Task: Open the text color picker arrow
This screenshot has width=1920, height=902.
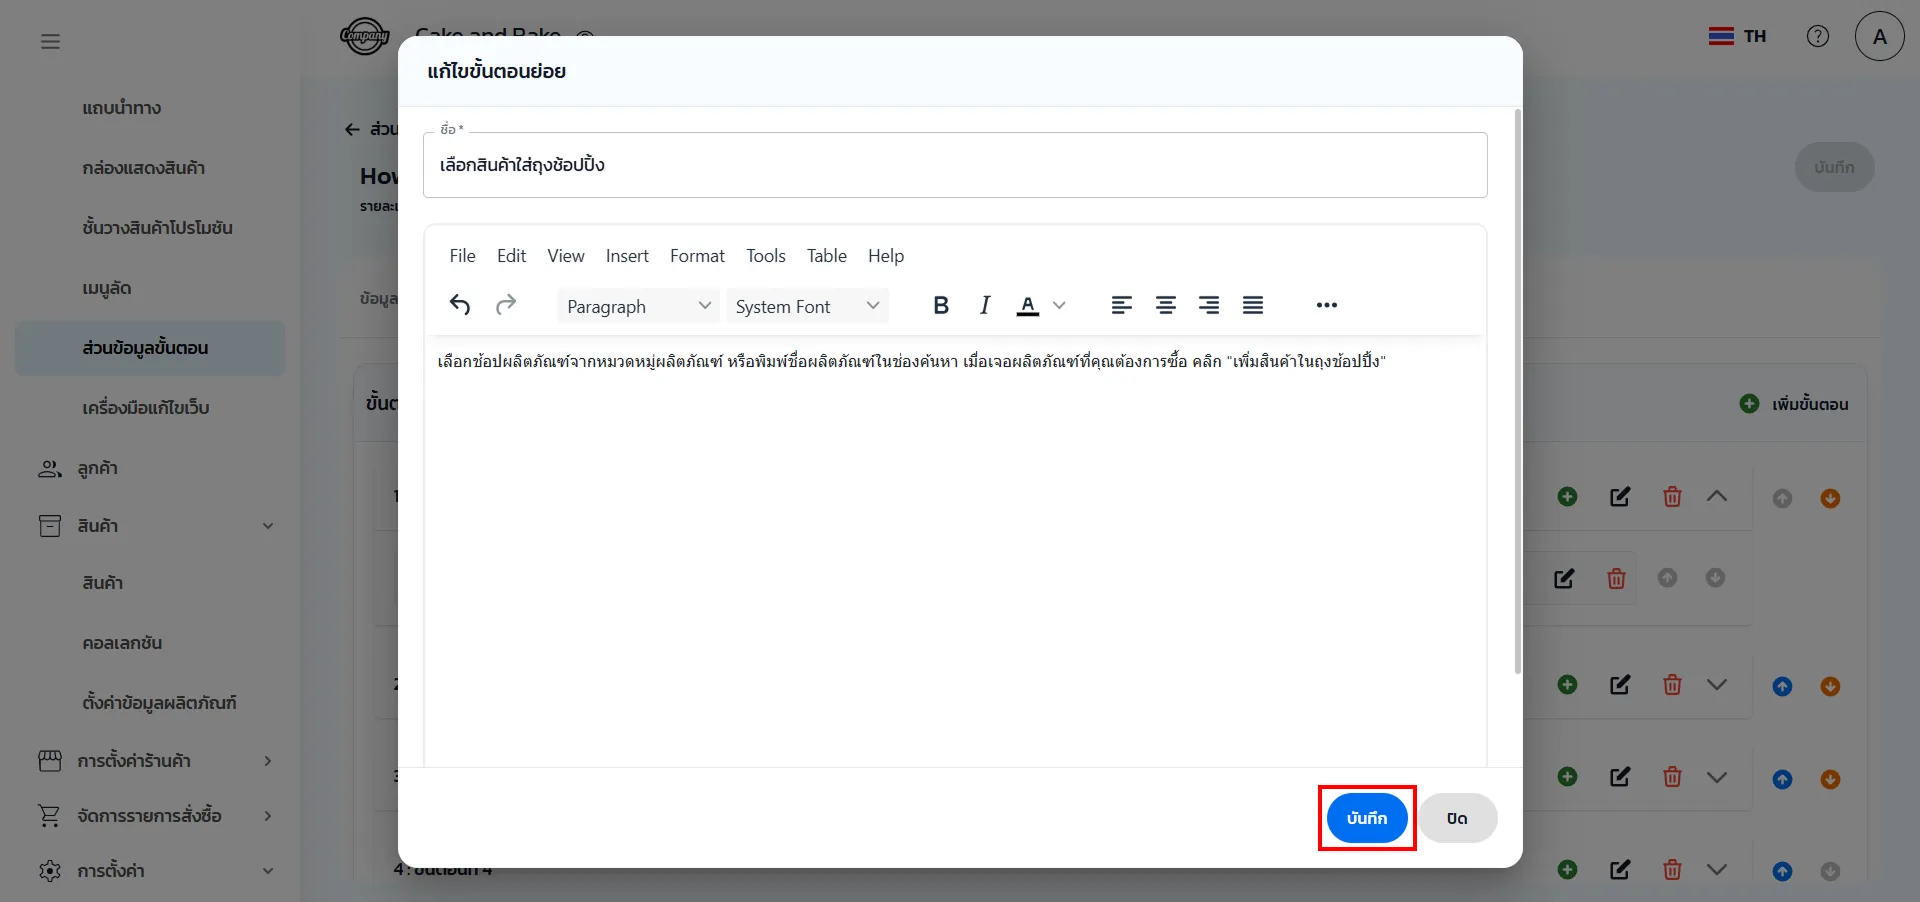Action: click(1060, 305)
